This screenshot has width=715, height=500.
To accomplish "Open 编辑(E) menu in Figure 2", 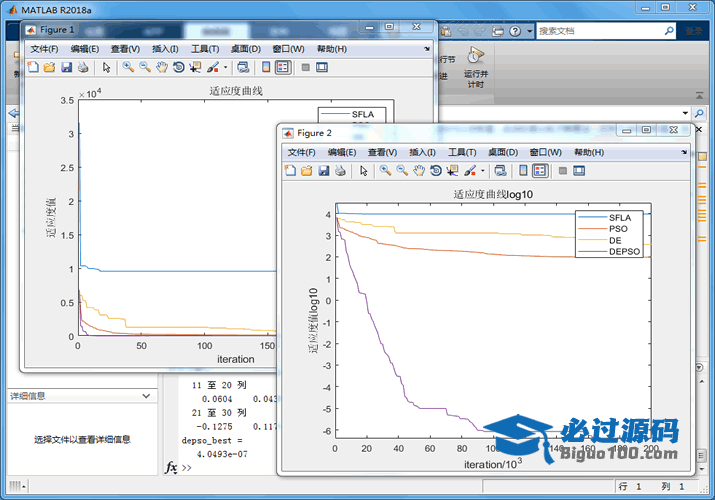I will 342,152.
